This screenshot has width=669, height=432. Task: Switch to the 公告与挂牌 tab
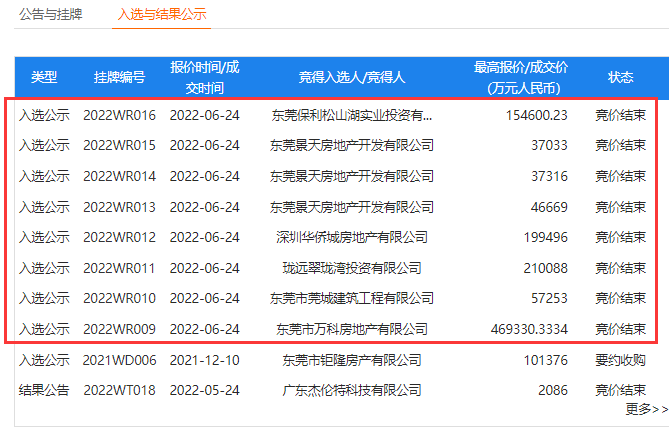pos(51,14)
